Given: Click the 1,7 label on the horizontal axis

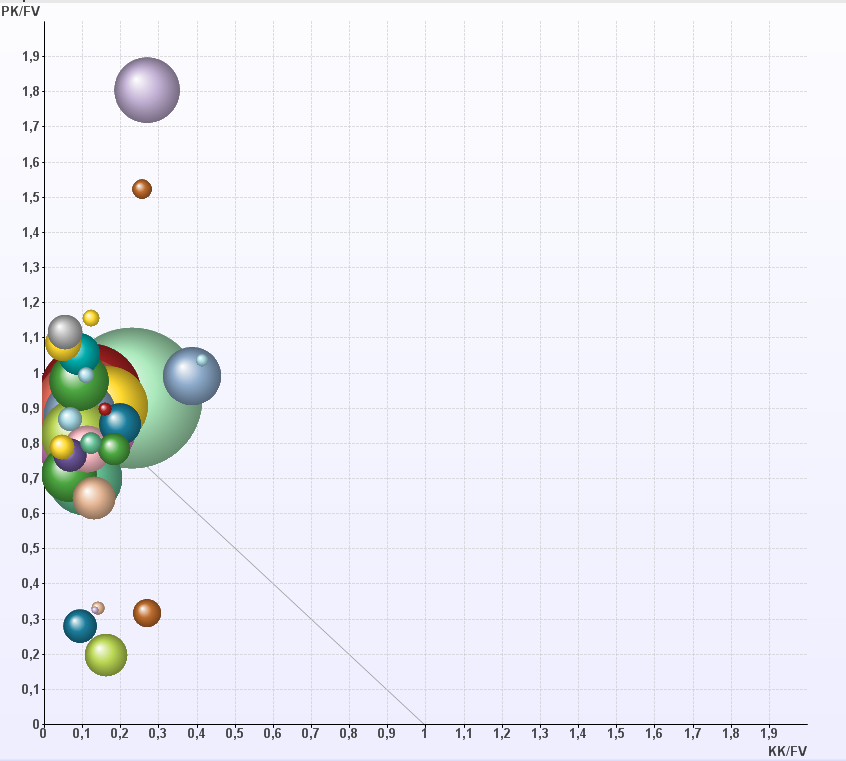Looking at the screenshot, I should click(693, 733).
